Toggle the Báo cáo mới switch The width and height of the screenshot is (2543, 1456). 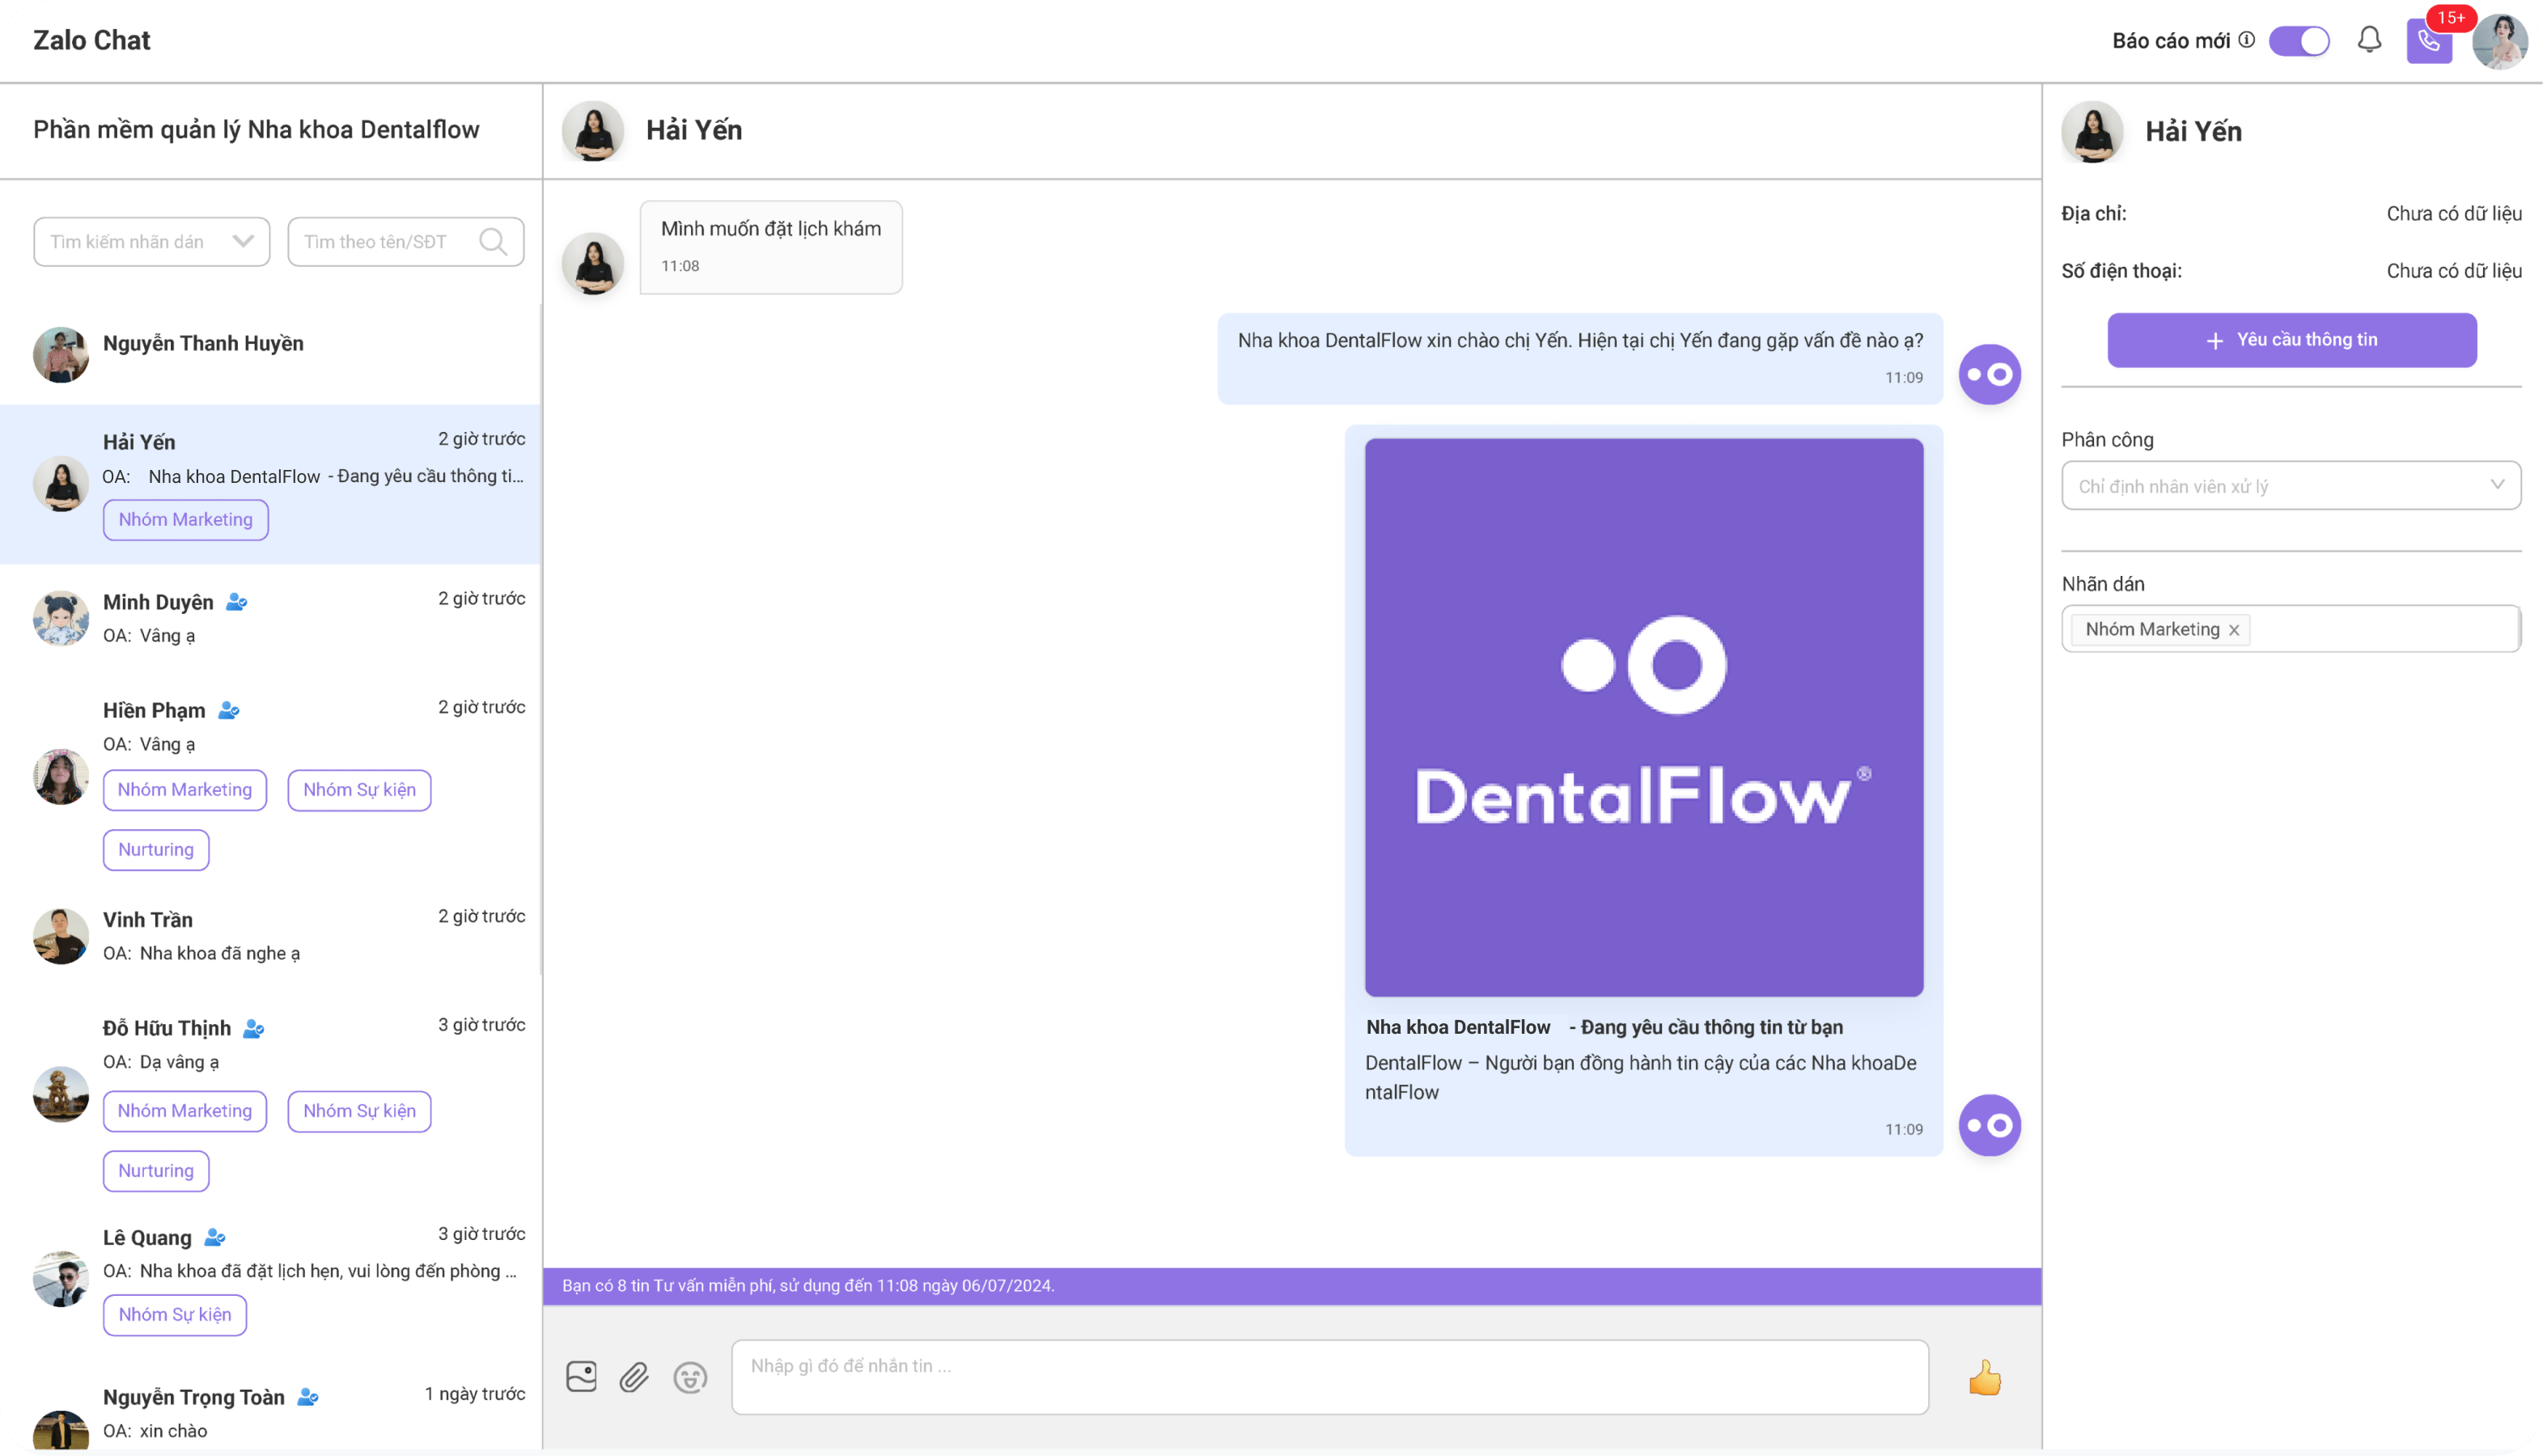[x=2299, y=41]
